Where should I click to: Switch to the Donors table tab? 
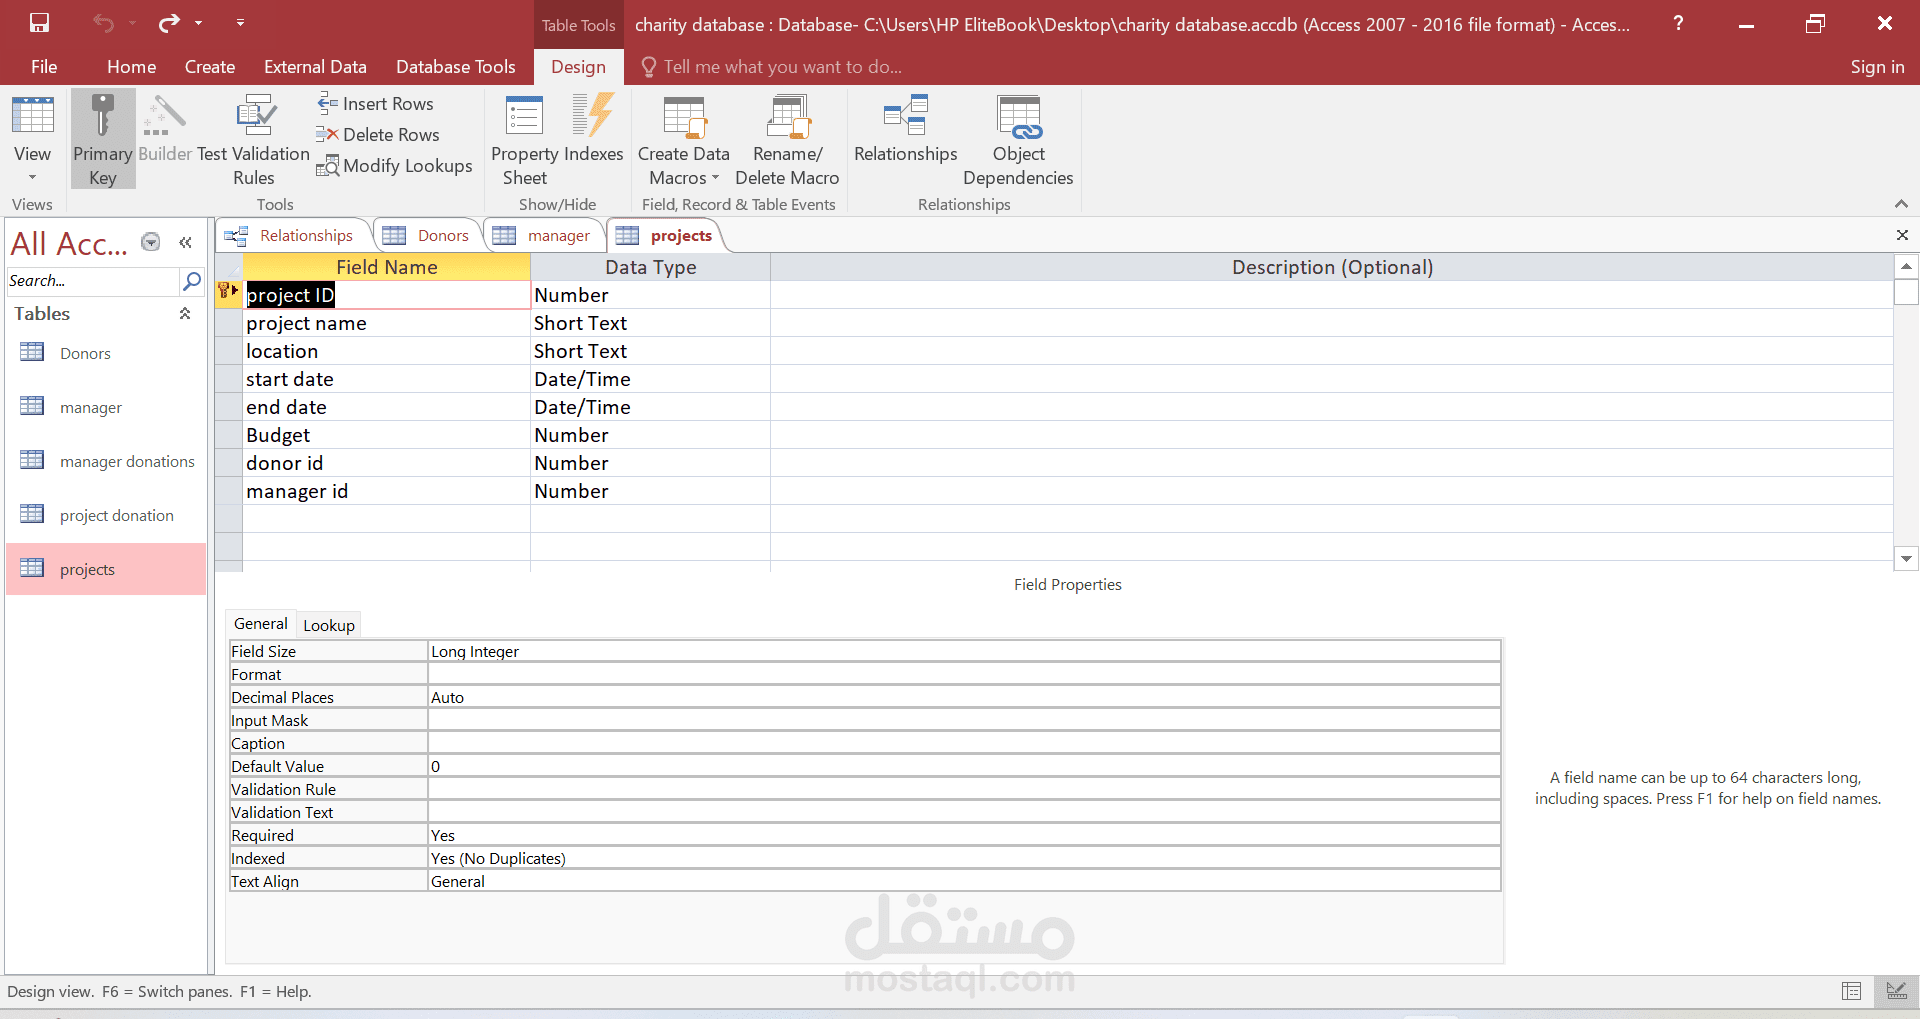(427, 236)
